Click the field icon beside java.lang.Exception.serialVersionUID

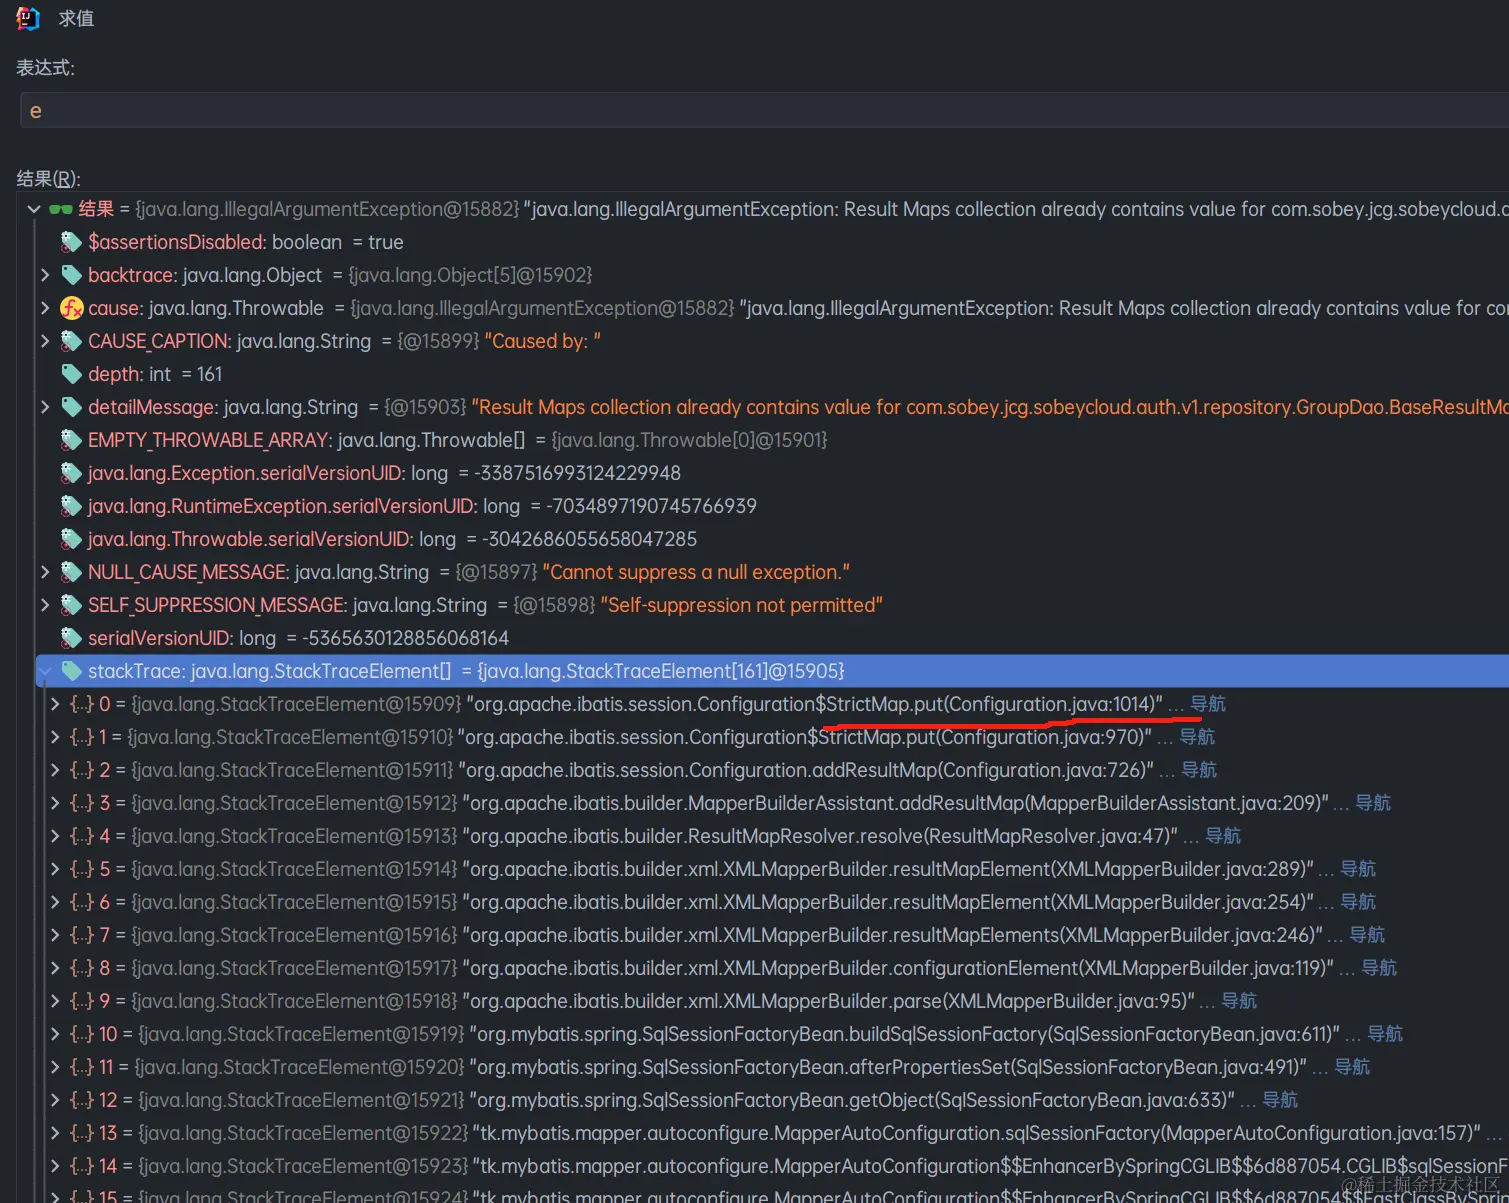tap(71, 473)
